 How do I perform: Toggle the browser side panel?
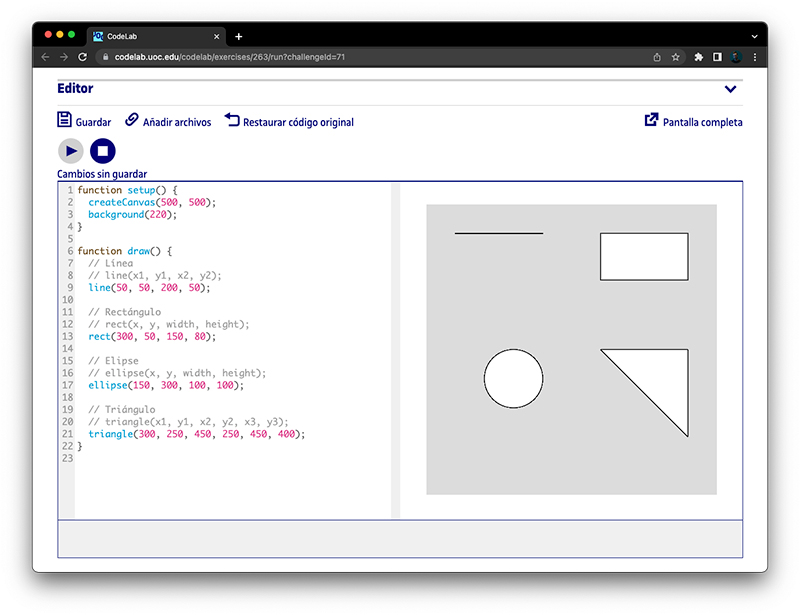pos(717,57)
